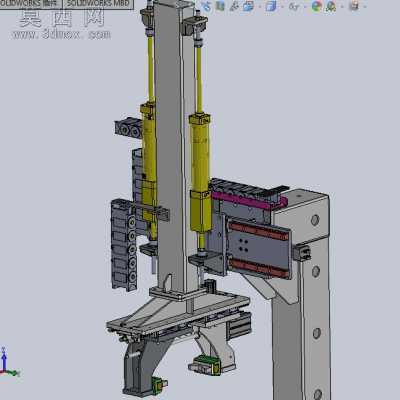Image resolution: width=400 pixels, height=400 pixels.
Task: Click the Display Style icon
Action: click(271, 6)
